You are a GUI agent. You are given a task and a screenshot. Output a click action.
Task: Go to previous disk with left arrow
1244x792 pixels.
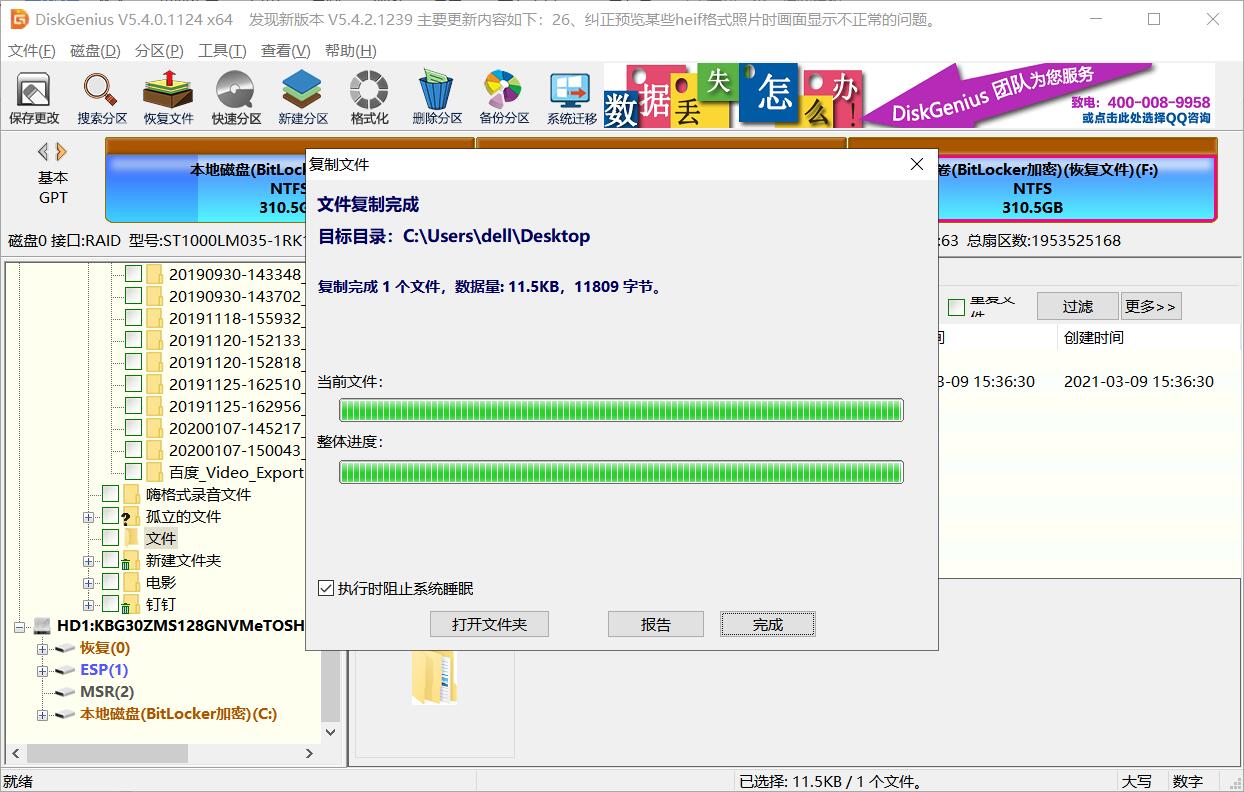click(43, 152)
